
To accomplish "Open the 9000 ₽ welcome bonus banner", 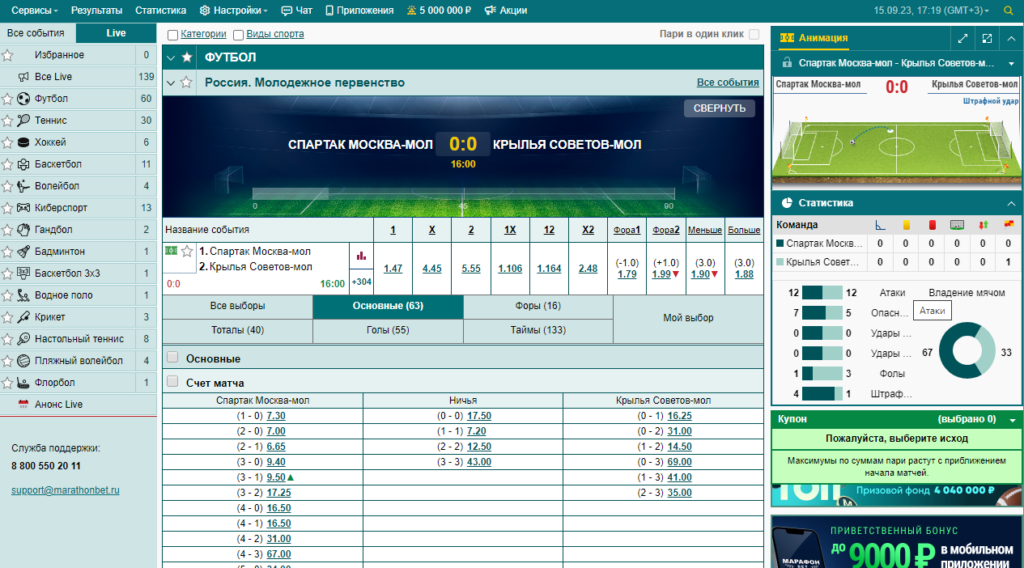I will 897,542.
